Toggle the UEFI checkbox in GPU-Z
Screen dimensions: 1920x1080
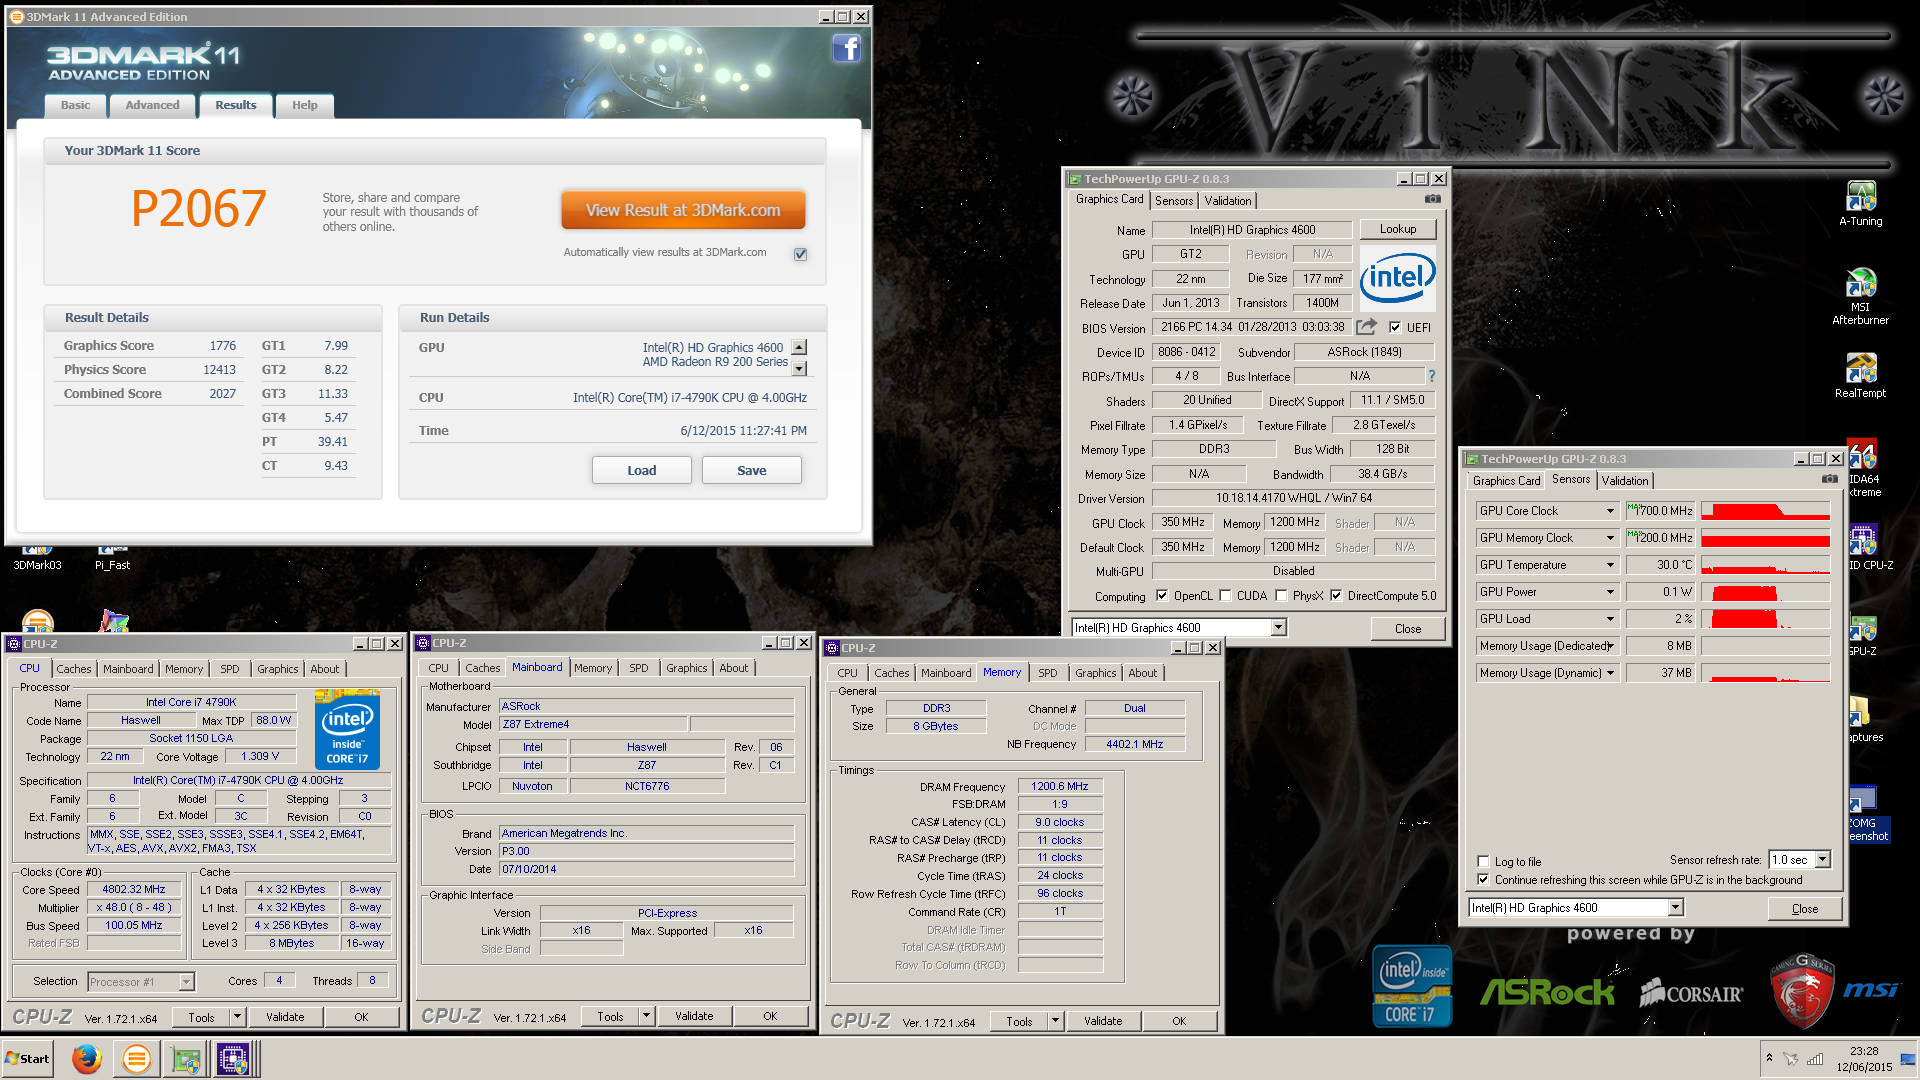click(1395, 327)
